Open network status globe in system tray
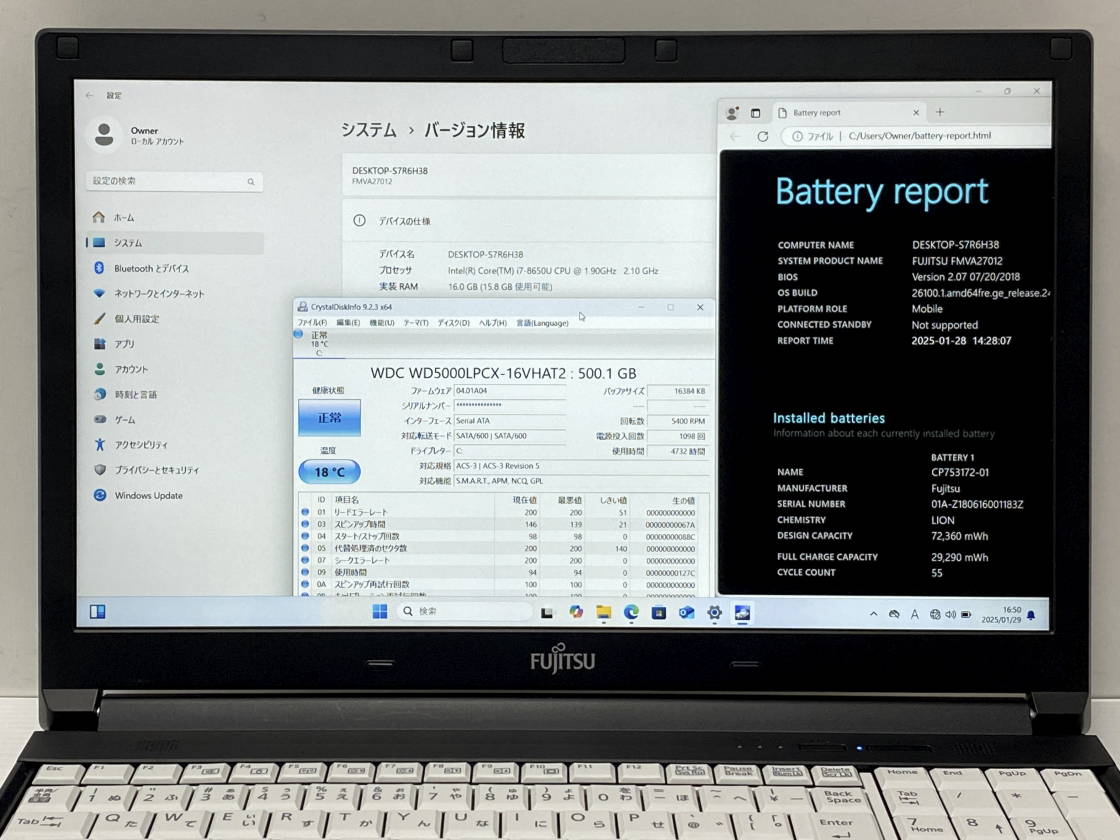This screenshot has width=1120, height=840. tap(935, 614)
